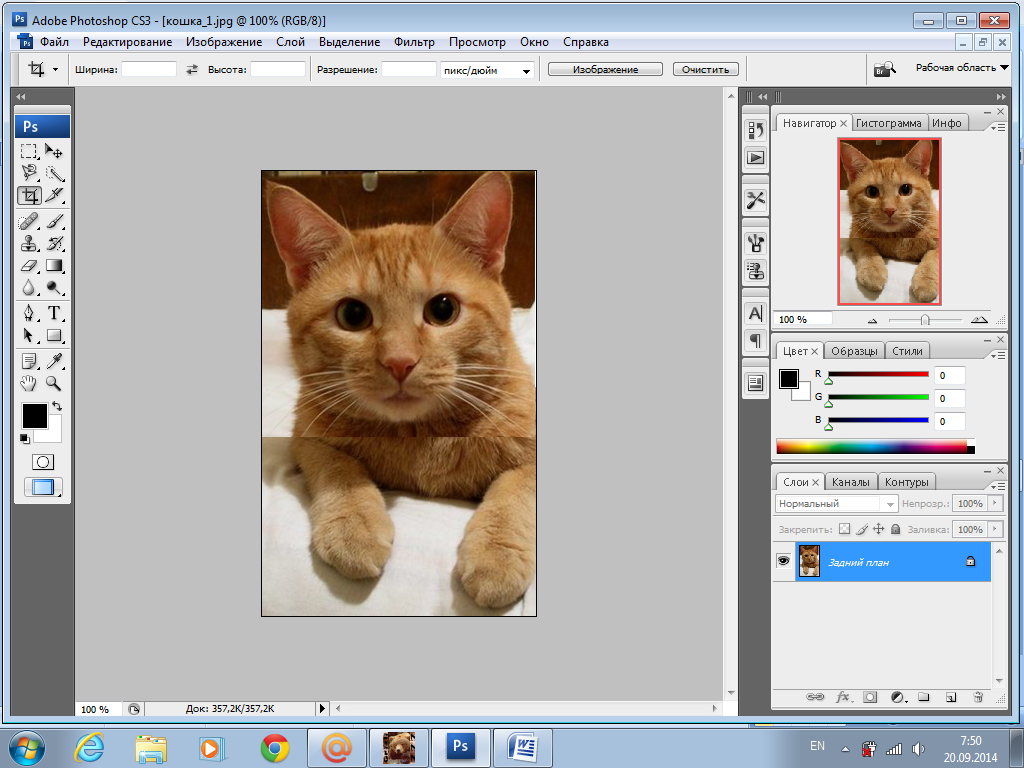
Task: Select the Lasso tool
Action: (29, 173)
